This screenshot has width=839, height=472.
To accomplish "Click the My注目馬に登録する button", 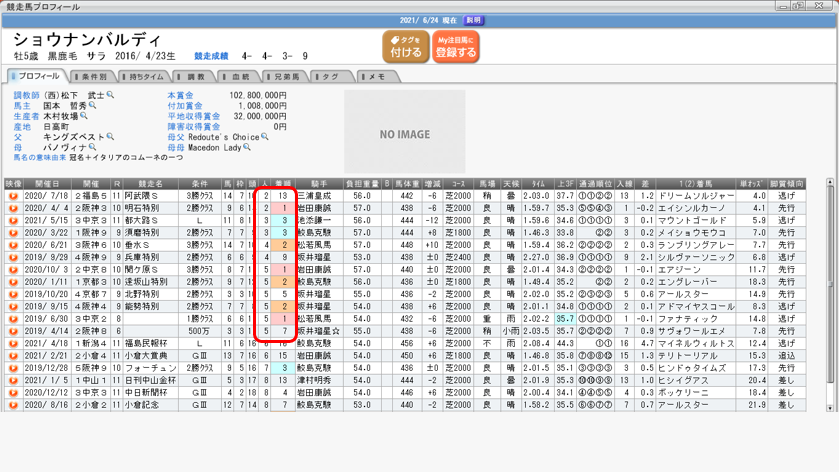I will 456,46.
